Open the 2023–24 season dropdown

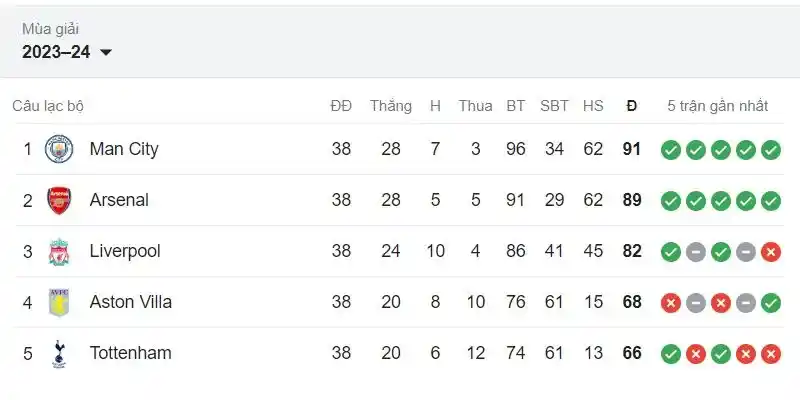click(67, 52)
